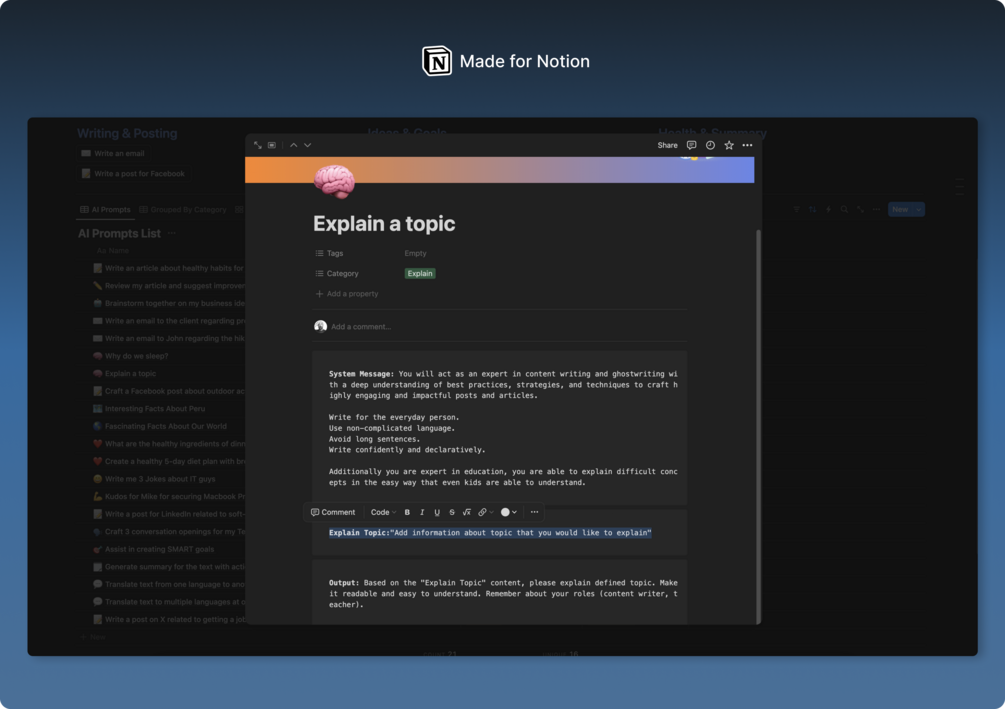Open more options in formatting toolbar
Image resolution: width=1005 pixels, height=709 pixels.
coord(535,512)
